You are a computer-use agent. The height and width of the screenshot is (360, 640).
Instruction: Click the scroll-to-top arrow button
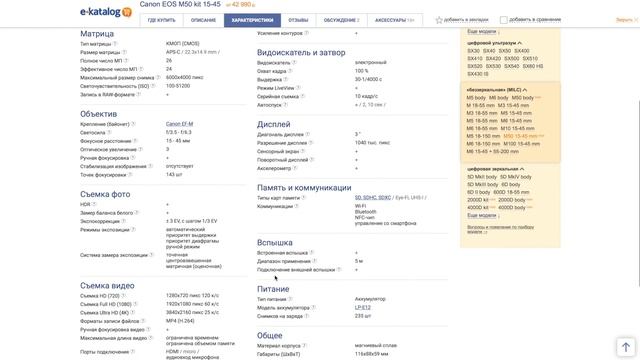pyautogui.click(x=626, y=347)
